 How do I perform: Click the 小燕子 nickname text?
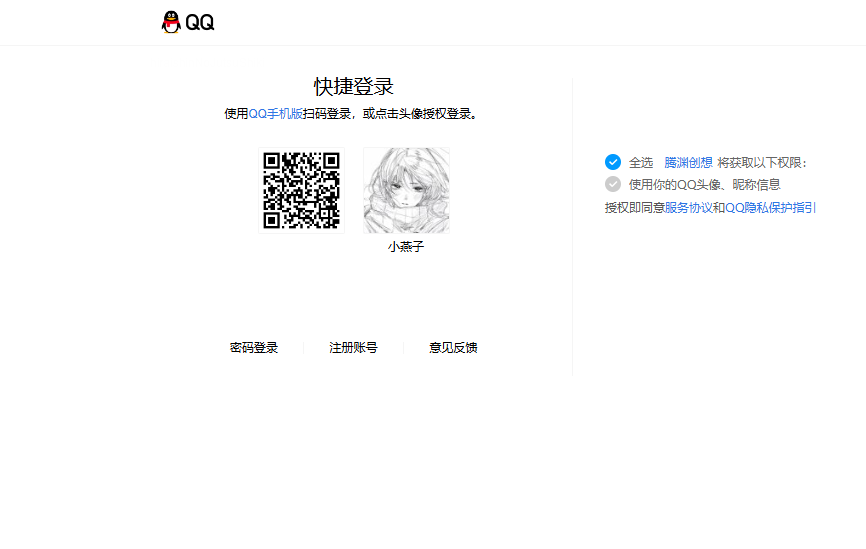click(x=406, y=247)
